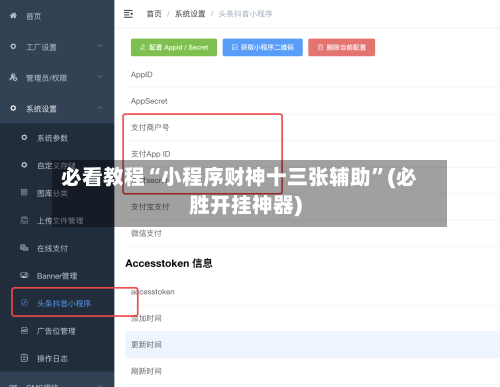This screenshot has width=500, height=387.
Task: Click the 支付商户号 row label
Action: 150,127
